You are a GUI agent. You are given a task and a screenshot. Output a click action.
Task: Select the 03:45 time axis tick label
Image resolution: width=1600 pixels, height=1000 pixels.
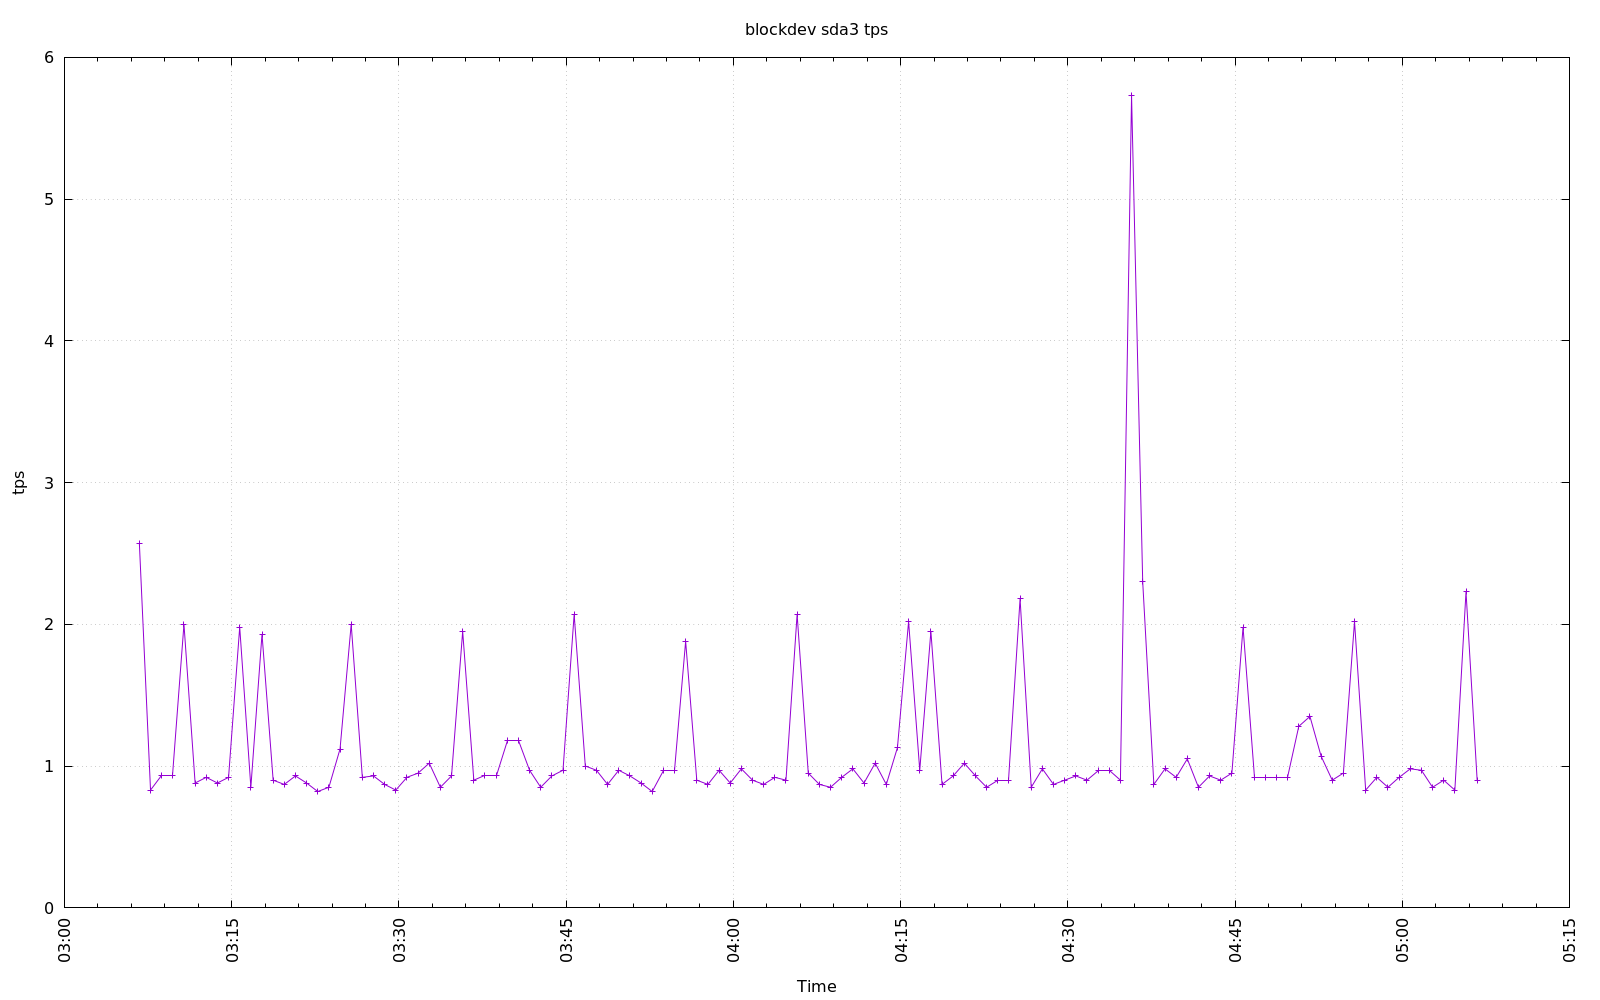pyautogui.click(x=566, y=942)
